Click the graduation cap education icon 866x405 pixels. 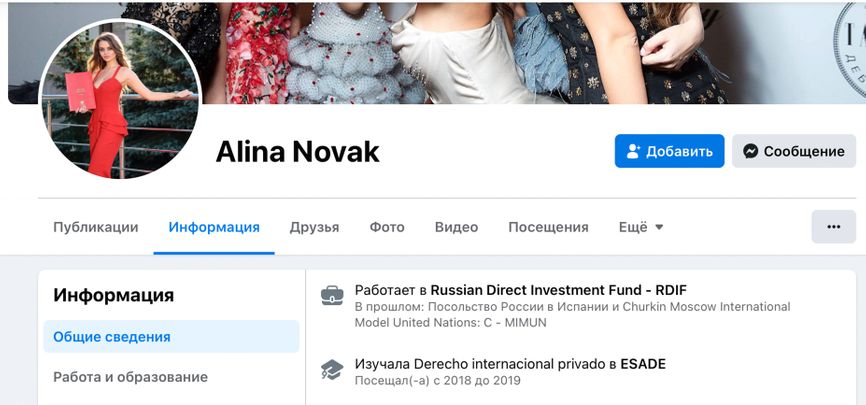332,370
